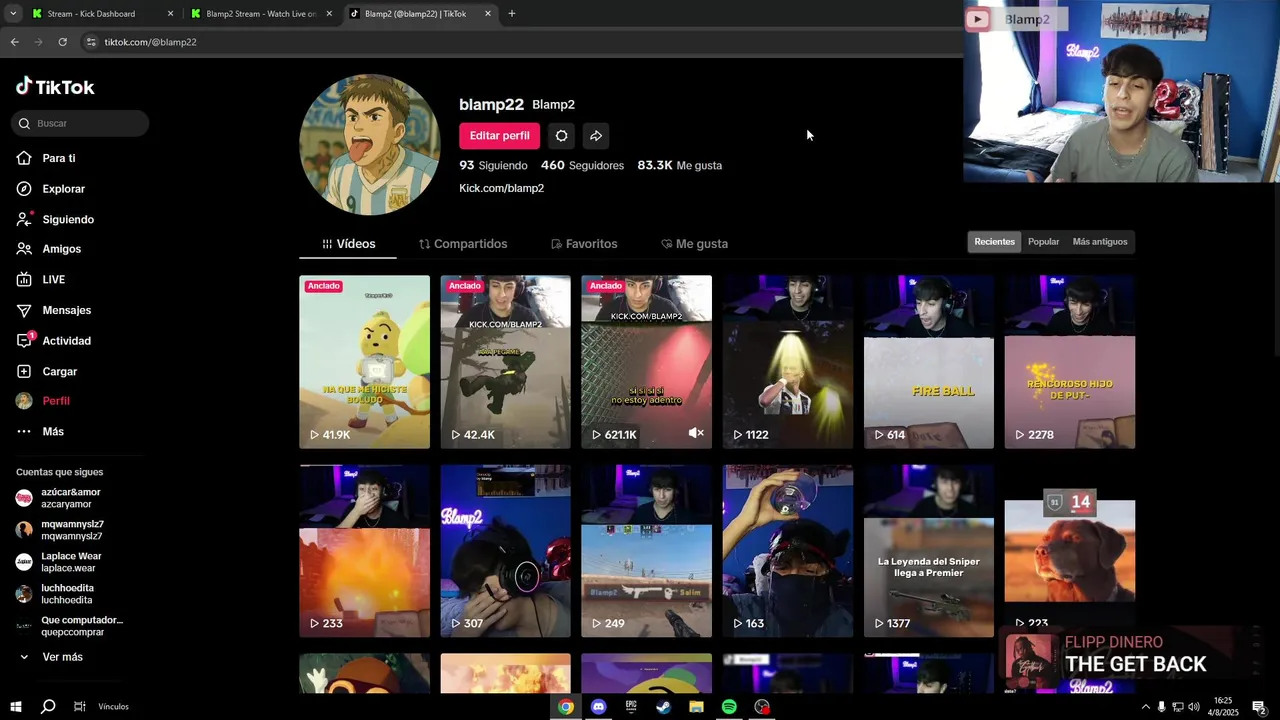Open video with 1122 views
1280x720 pixels.
coord(788,362)
